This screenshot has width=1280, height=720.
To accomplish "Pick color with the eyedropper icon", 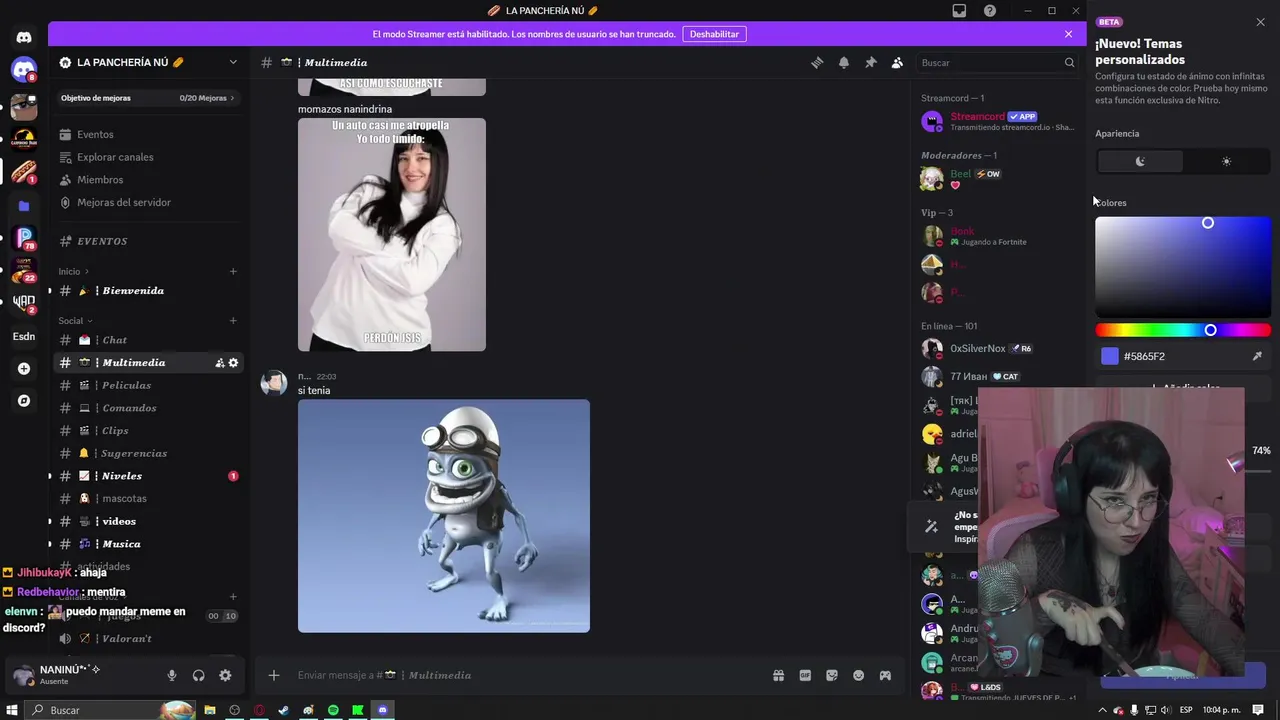I will tap(1257, 356).
